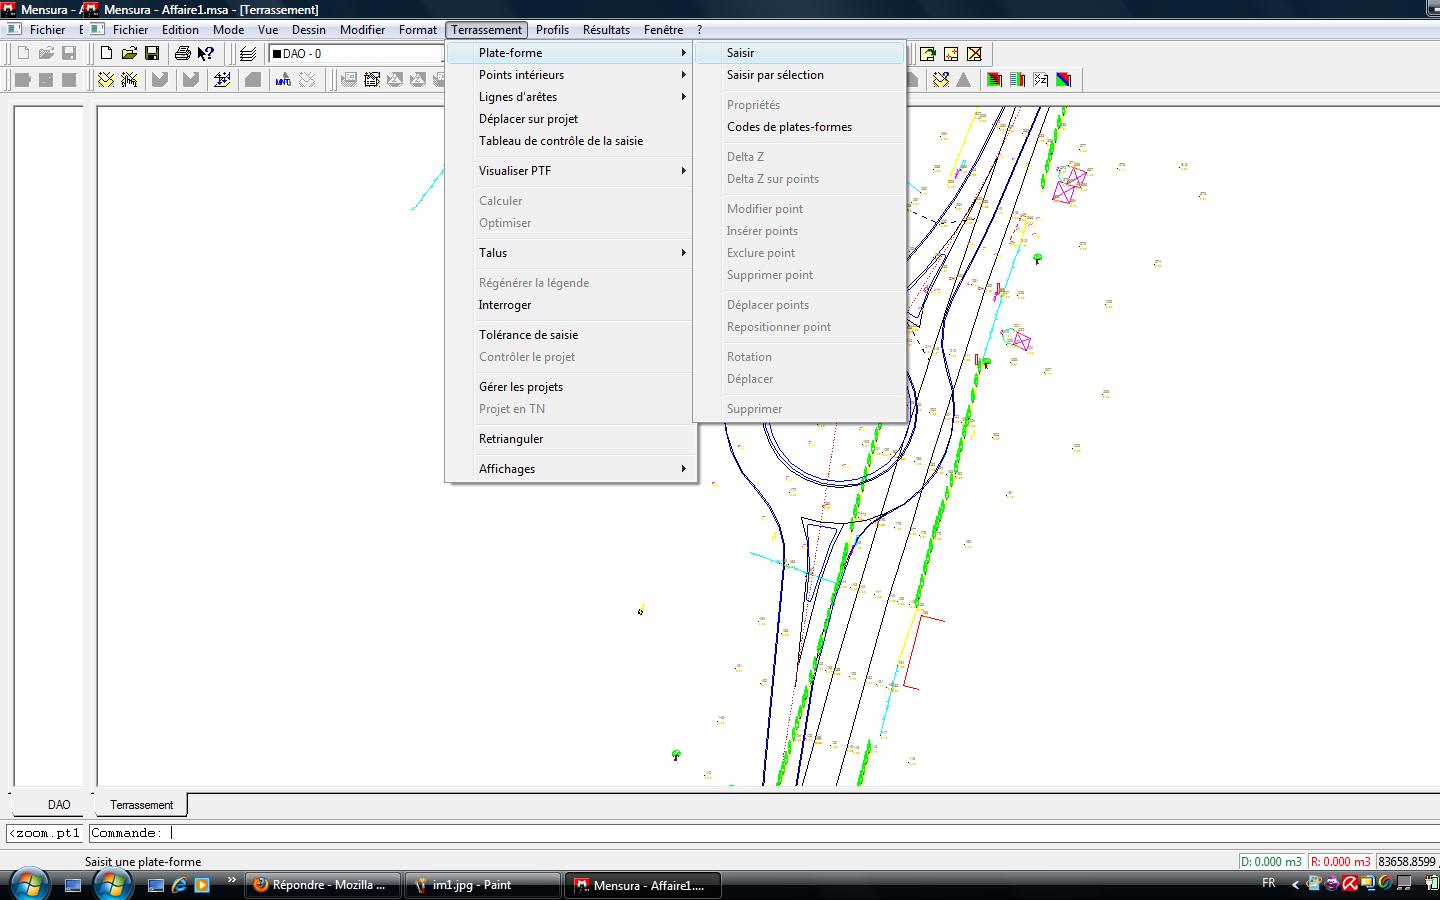Viewport: 1440px width, 900px height.
Task: Switch to im1.jpg - Paint taskbar button
Action: click(483, 885)
